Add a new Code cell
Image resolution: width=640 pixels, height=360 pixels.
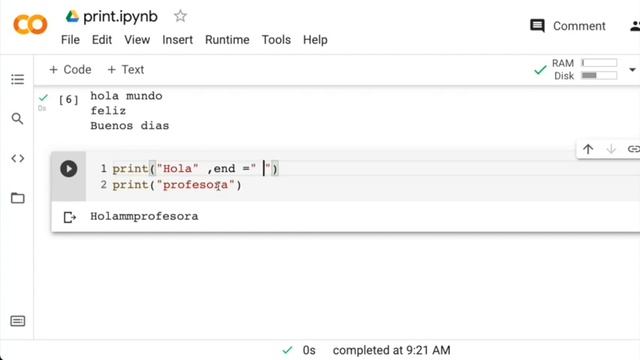pos(70,70)
